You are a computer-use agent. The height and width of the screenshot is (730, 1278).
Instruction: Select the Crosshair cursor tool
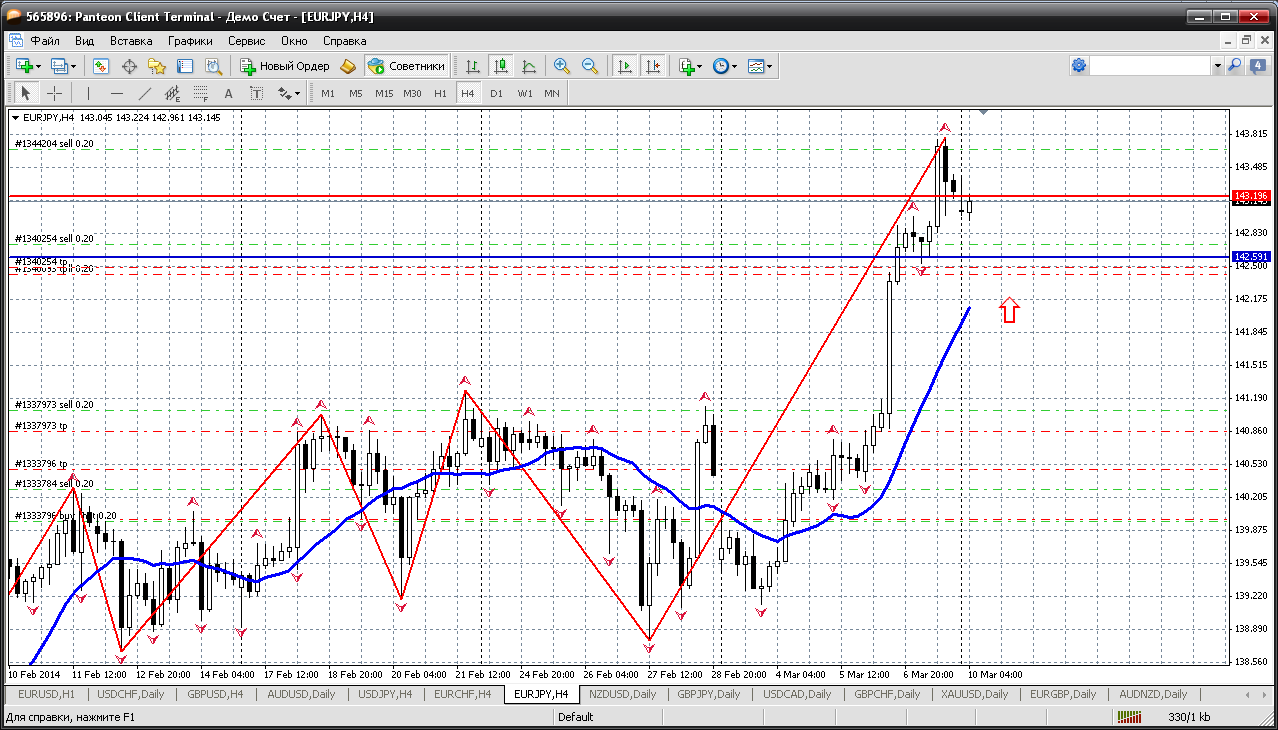pos(54,93)
